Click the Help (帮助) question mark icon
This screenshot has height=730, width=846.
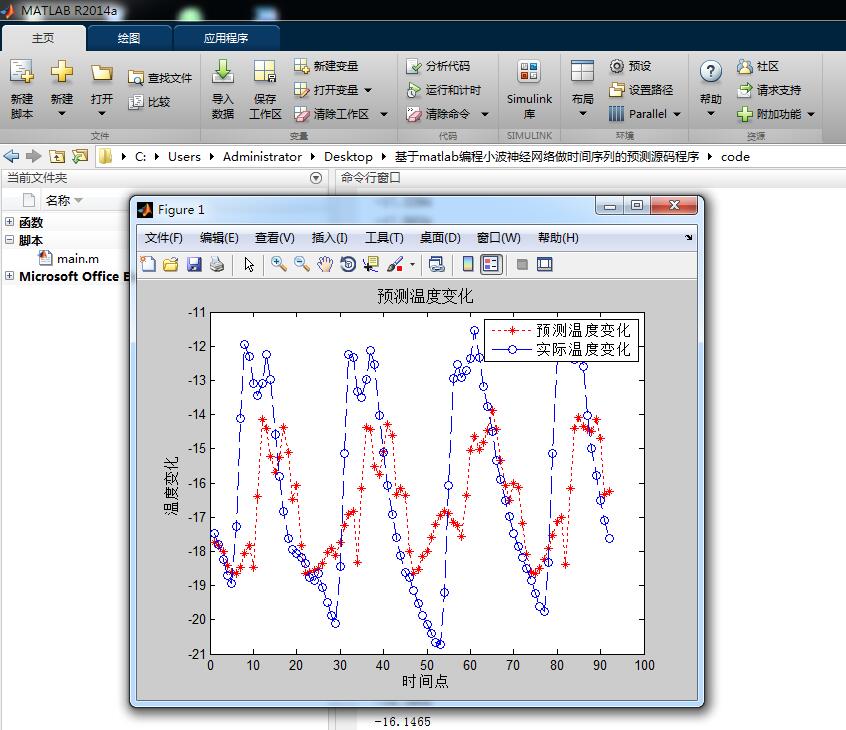pos(711,71)
